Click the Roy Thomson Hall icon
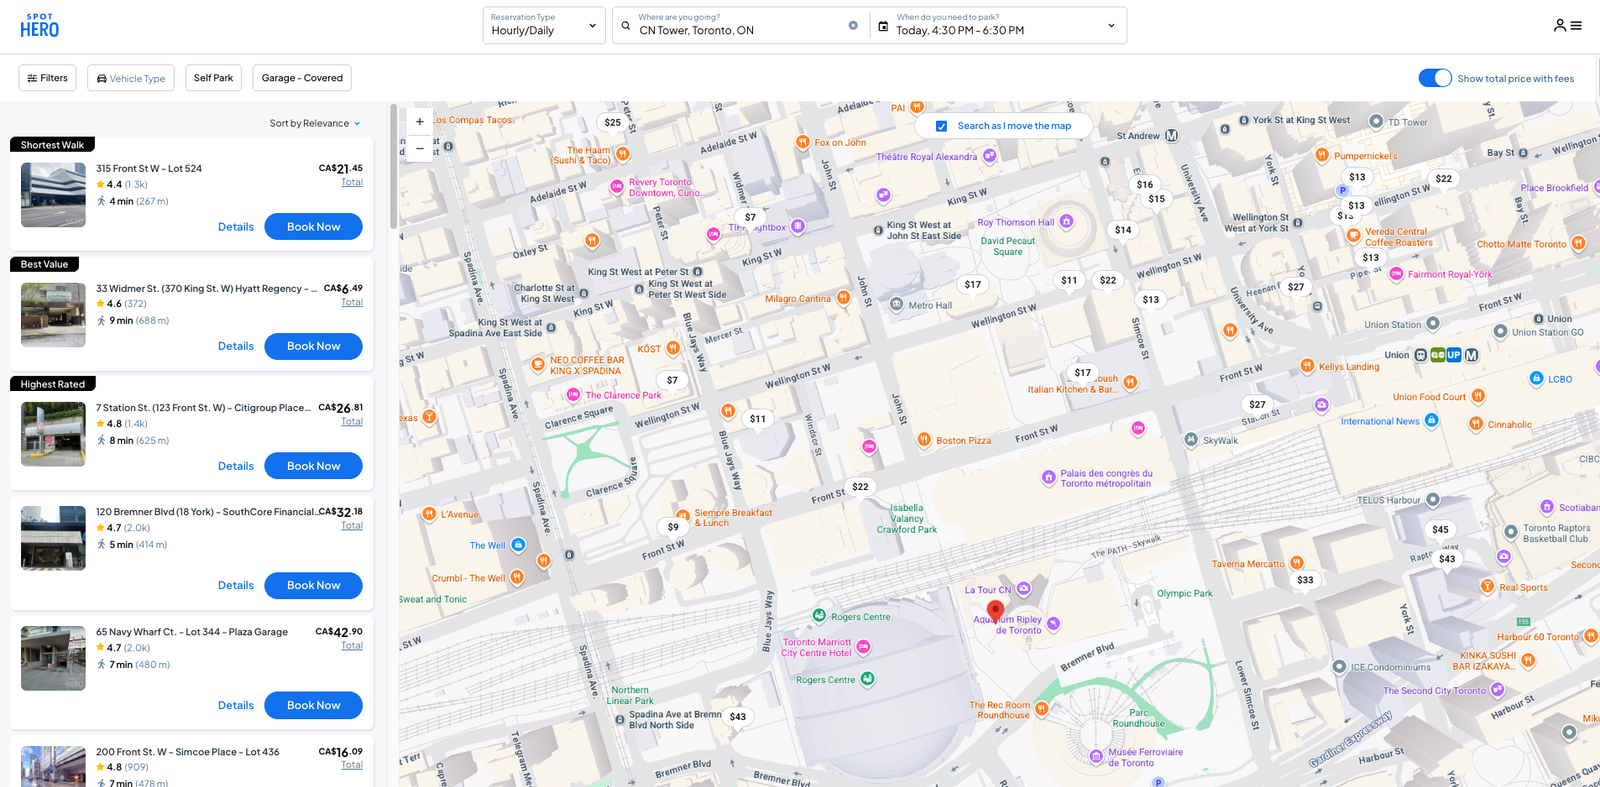The image size is (1600, 787). tap(1067, 222)
